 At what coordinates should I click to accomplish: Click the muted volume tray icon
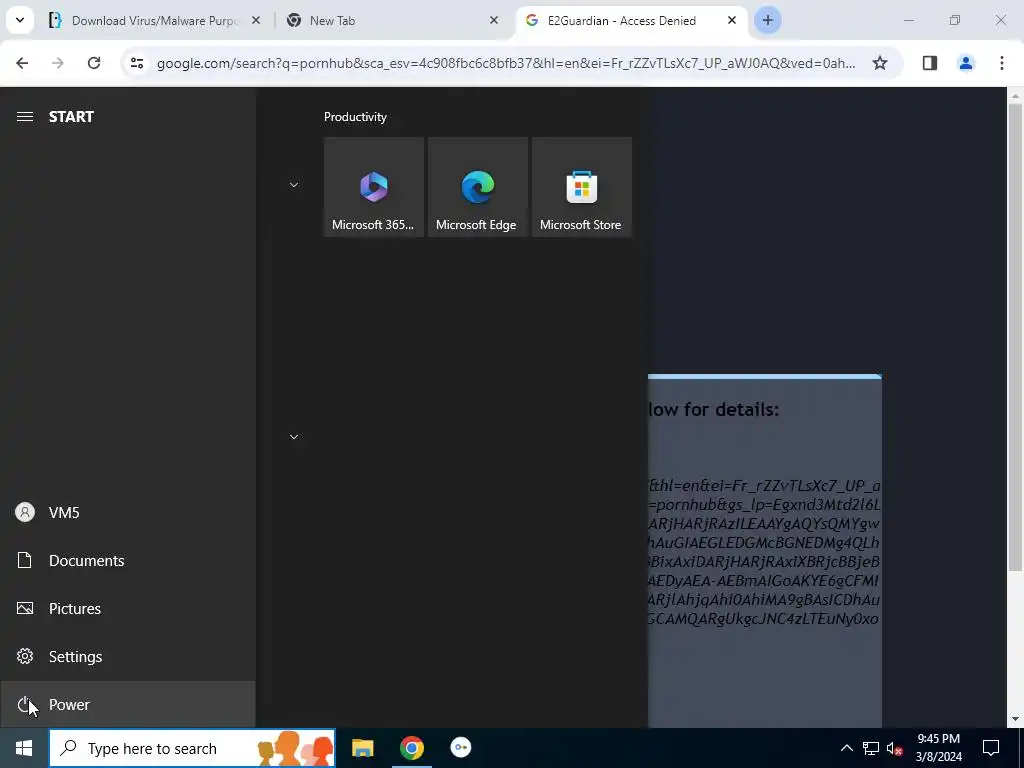[x=895, y=748]
